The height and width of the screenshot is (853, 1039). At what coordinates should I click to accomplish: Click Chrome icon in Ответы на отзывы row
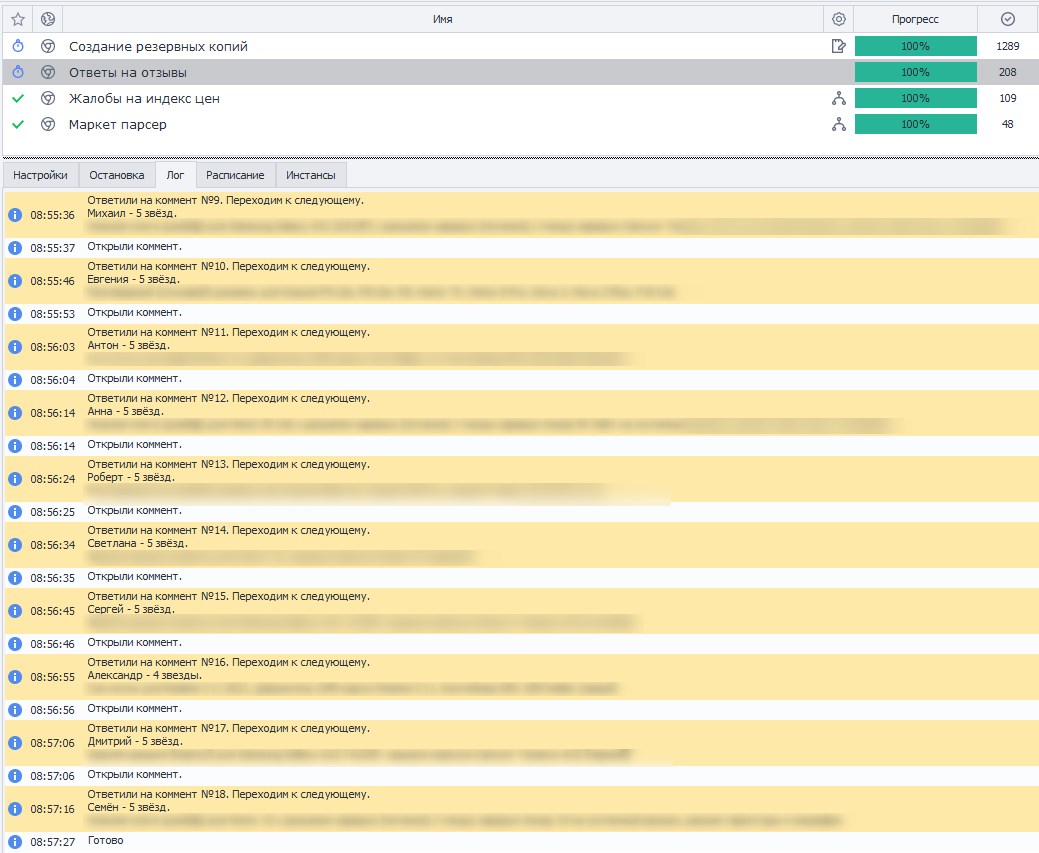(48, 72)
